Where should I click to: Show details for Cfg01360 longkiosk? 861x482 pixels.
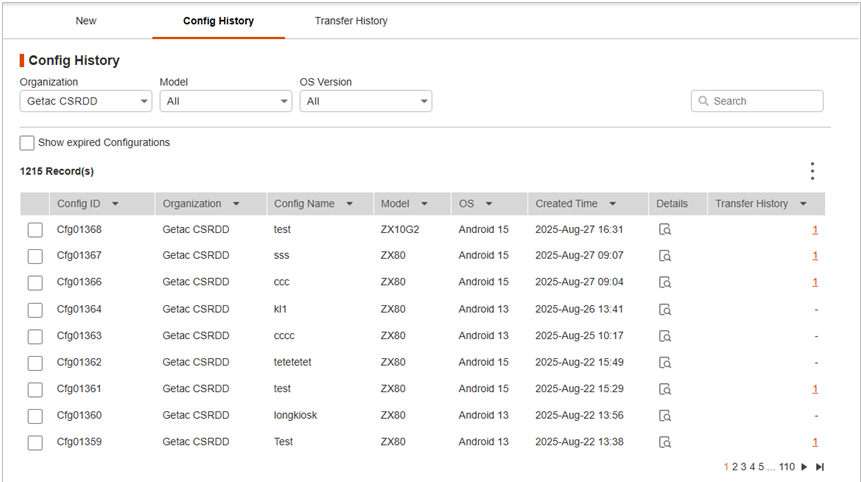(x=664, y=415)
